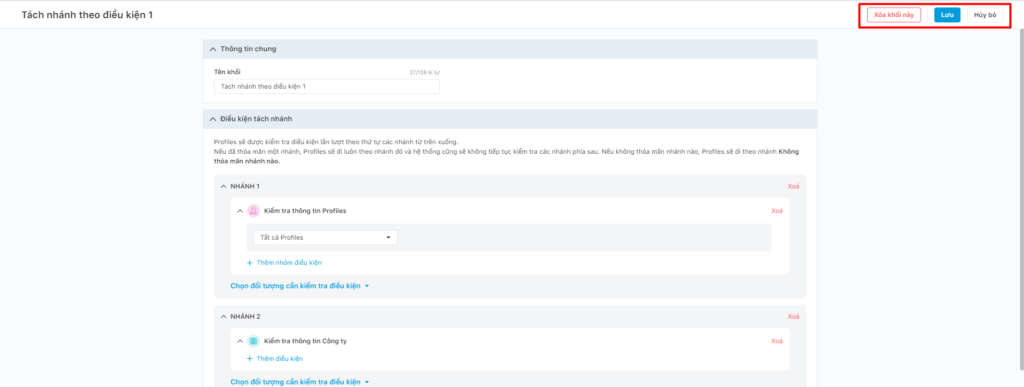The height and width of the screenshot is (387, 1024).
Task: Collapse NHÁNH 1 branch
Action: 224,186
